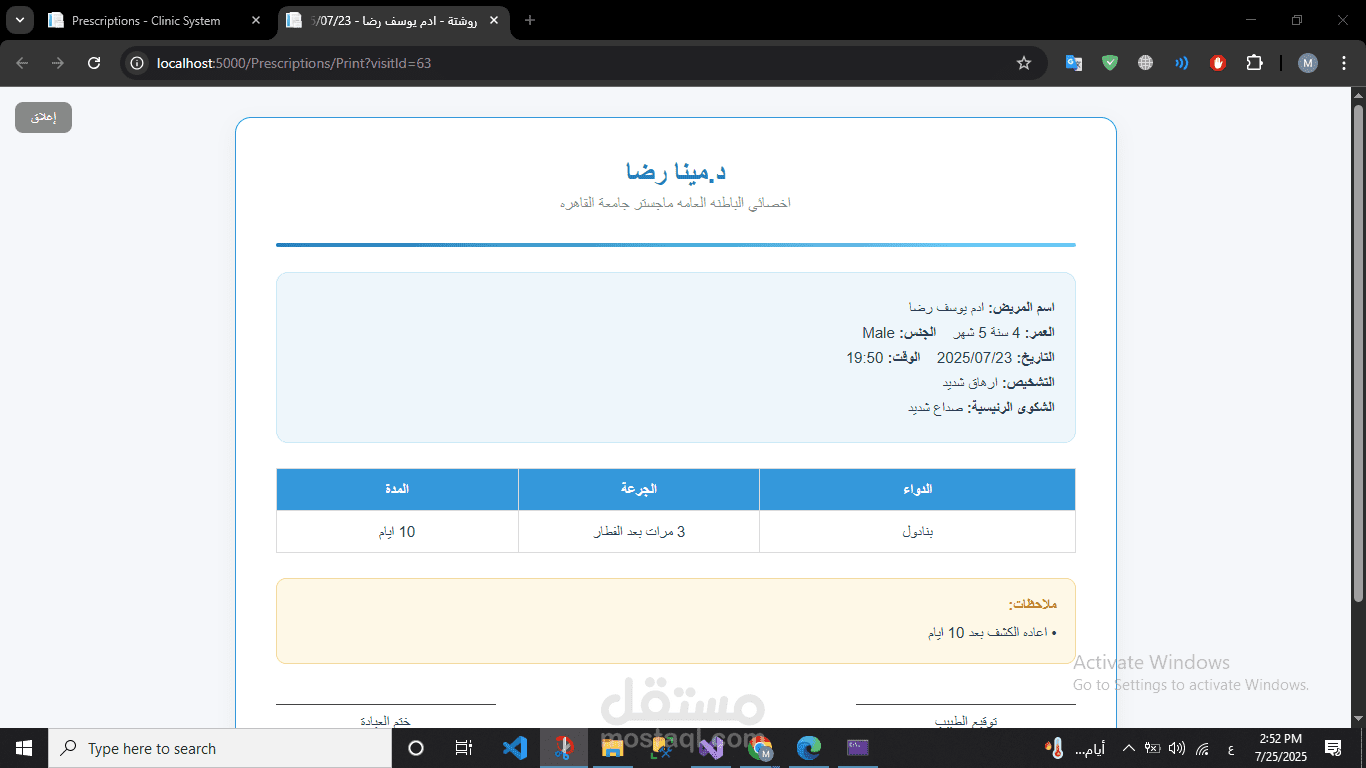Open Cortana circle on taskbar
This screenshot has height=768, width=1366.
(x=416, y=748)
